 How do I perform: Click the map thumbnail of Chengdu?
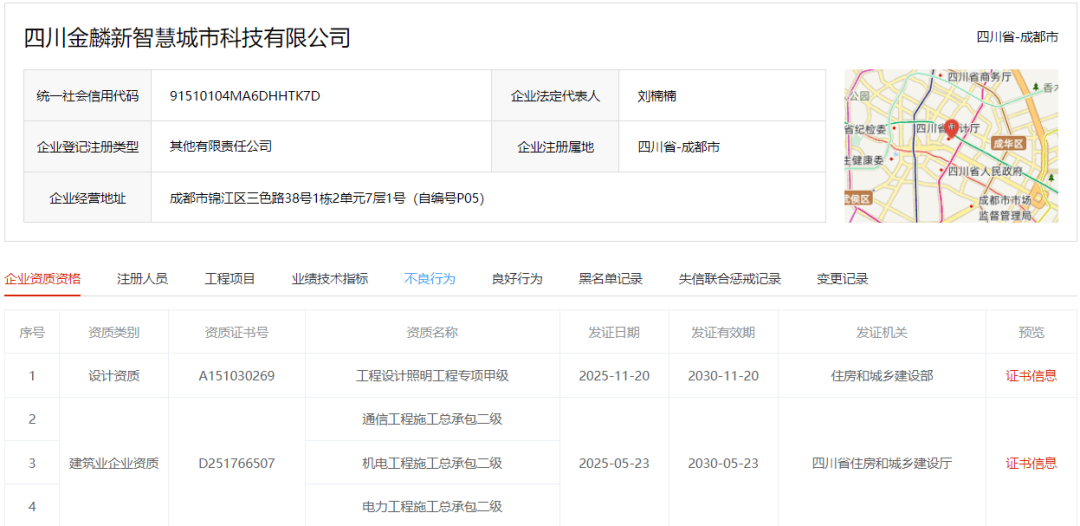coord(951,146)
